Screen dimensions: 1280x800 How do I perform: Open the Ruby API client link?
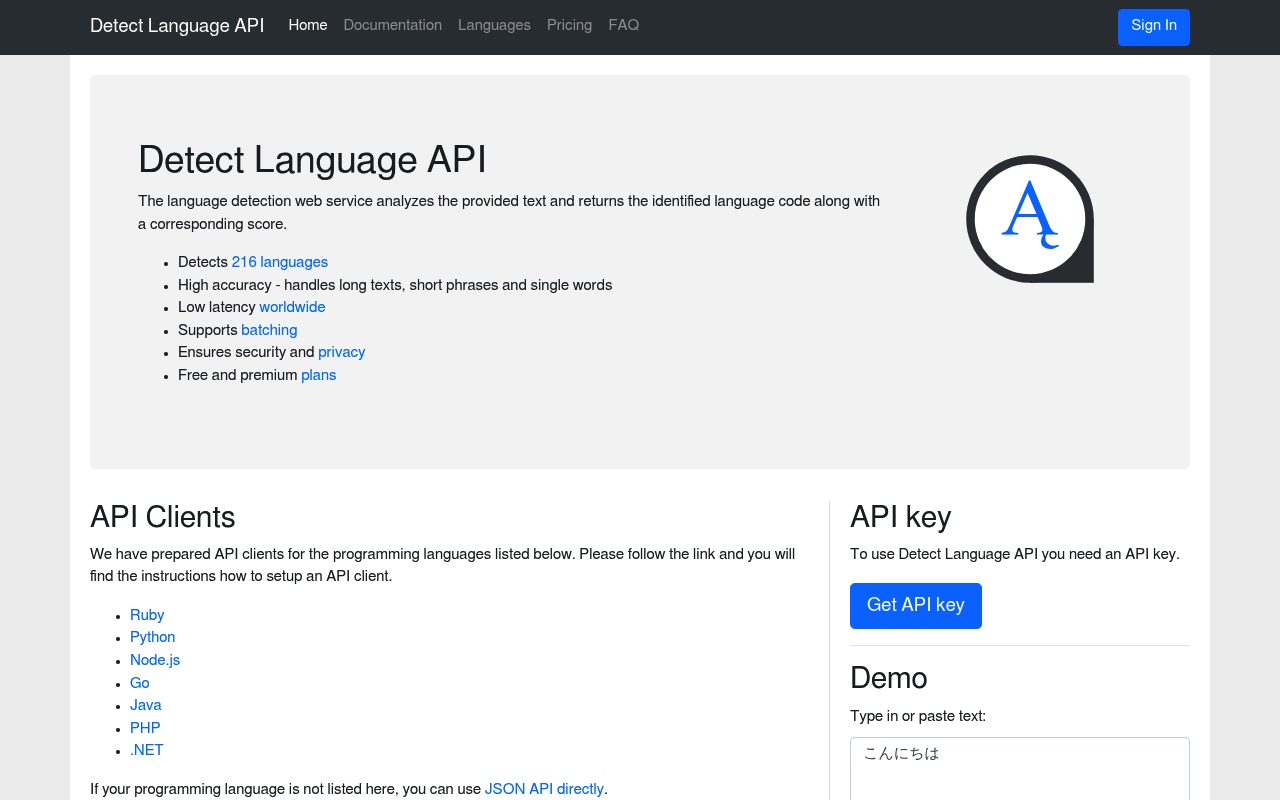coord(147,616)
